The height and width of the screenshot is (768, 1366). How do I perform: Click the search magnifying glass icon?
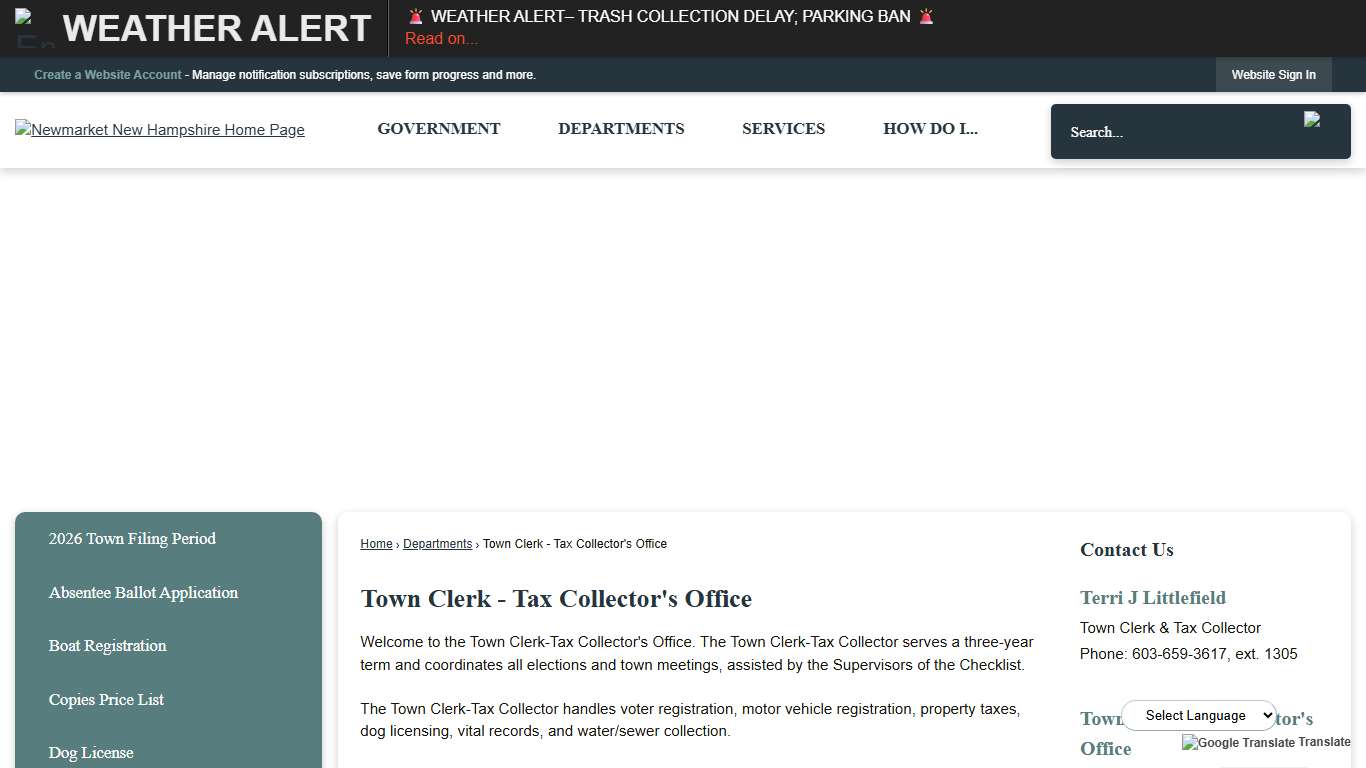(1314, 120)
